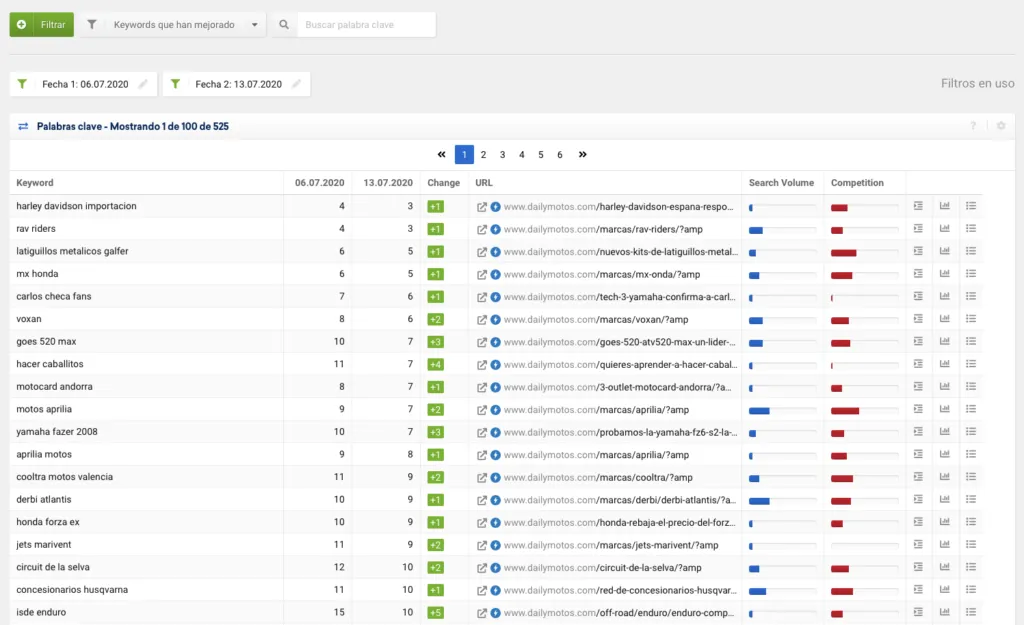
Task: Open external link icon in mx honda row
Action: click(481, 274)
